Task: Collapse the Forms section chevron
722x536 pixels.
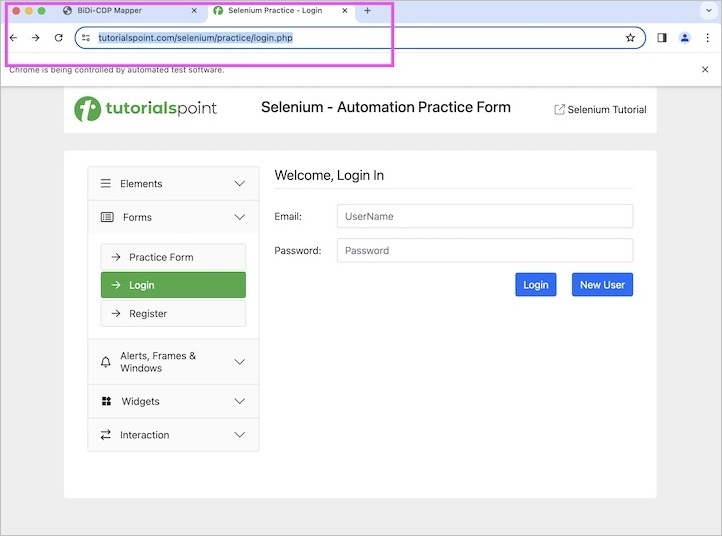Action: point(239,217)
